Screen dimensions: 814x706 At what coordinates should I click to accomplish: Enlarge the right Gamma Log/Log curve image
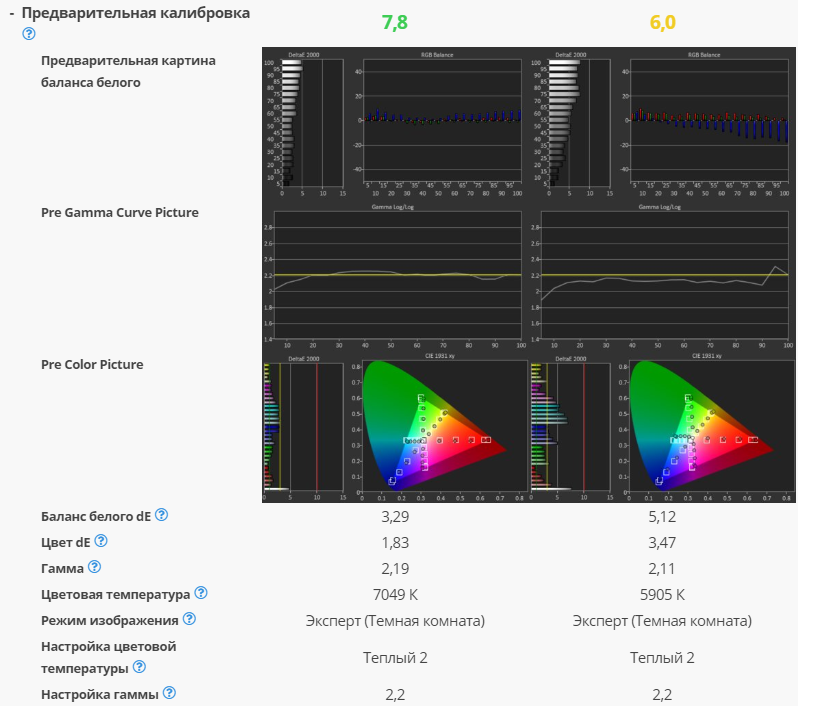pos(662,275)
